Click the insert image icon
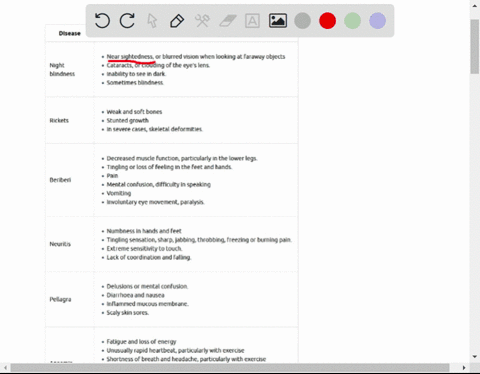Image resolution: width=480 pixels, height=374 pixels. pyautogui.click(x=278, y=21)
